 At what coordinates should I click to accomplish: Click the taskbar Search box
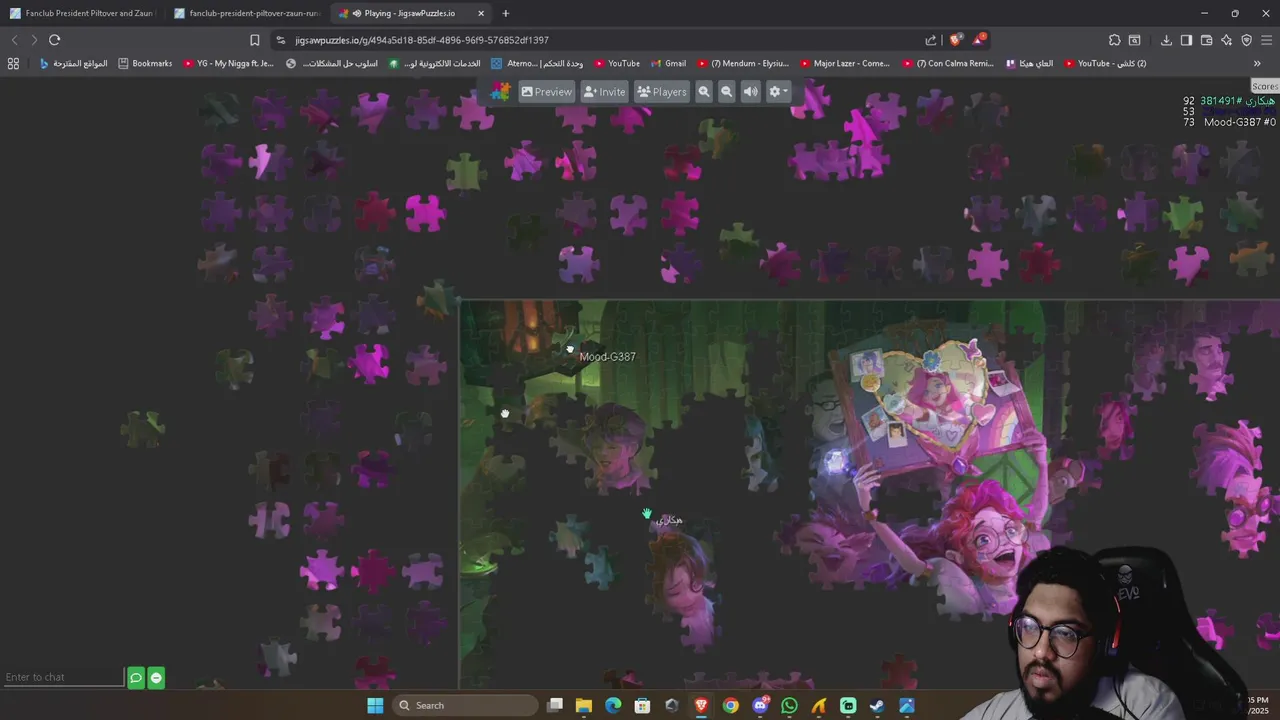click(465, 705)
